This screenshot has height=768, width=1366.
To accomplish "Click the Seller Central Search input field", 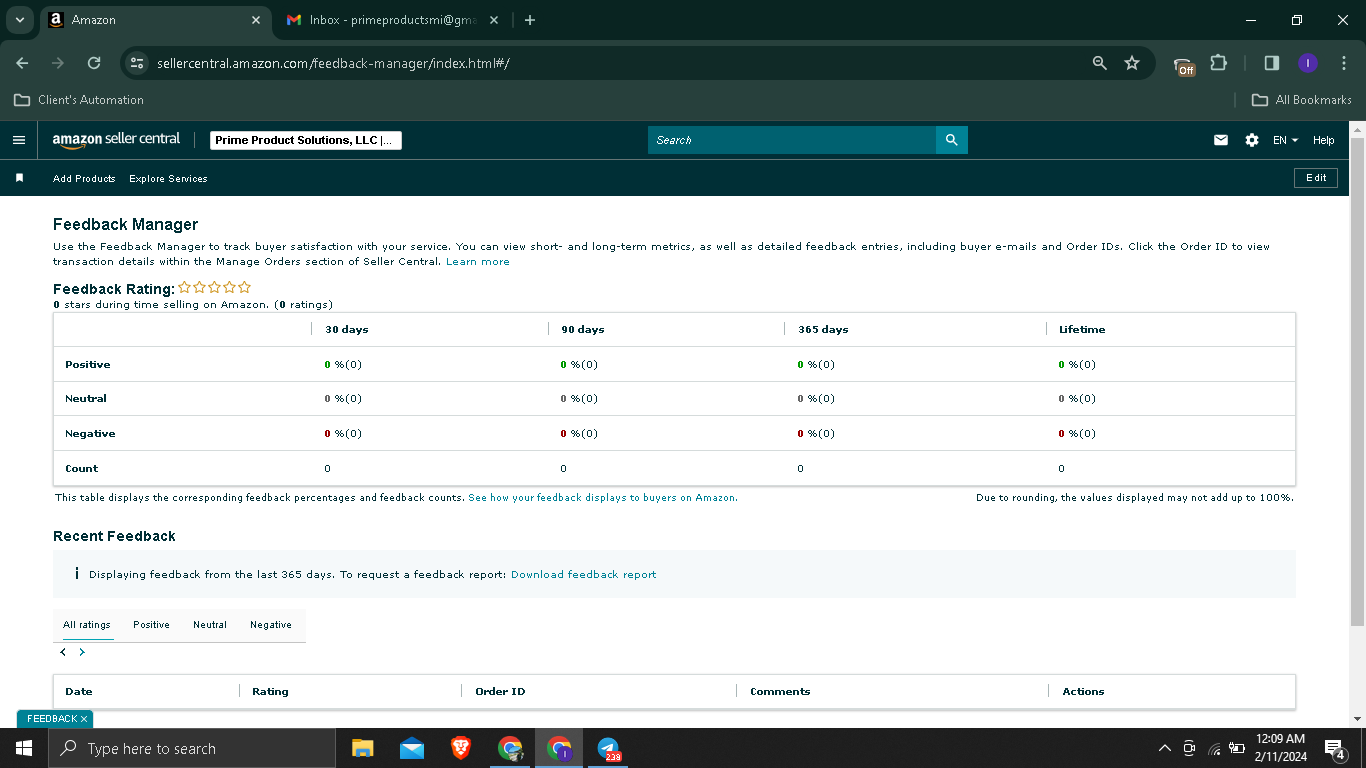I will tap(792, 140).
